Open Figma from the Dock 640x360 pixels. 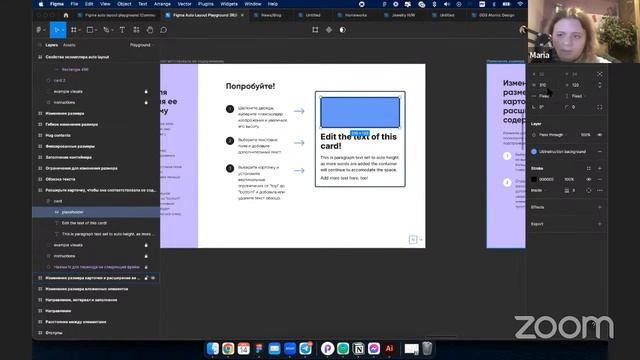pos(259,349)
